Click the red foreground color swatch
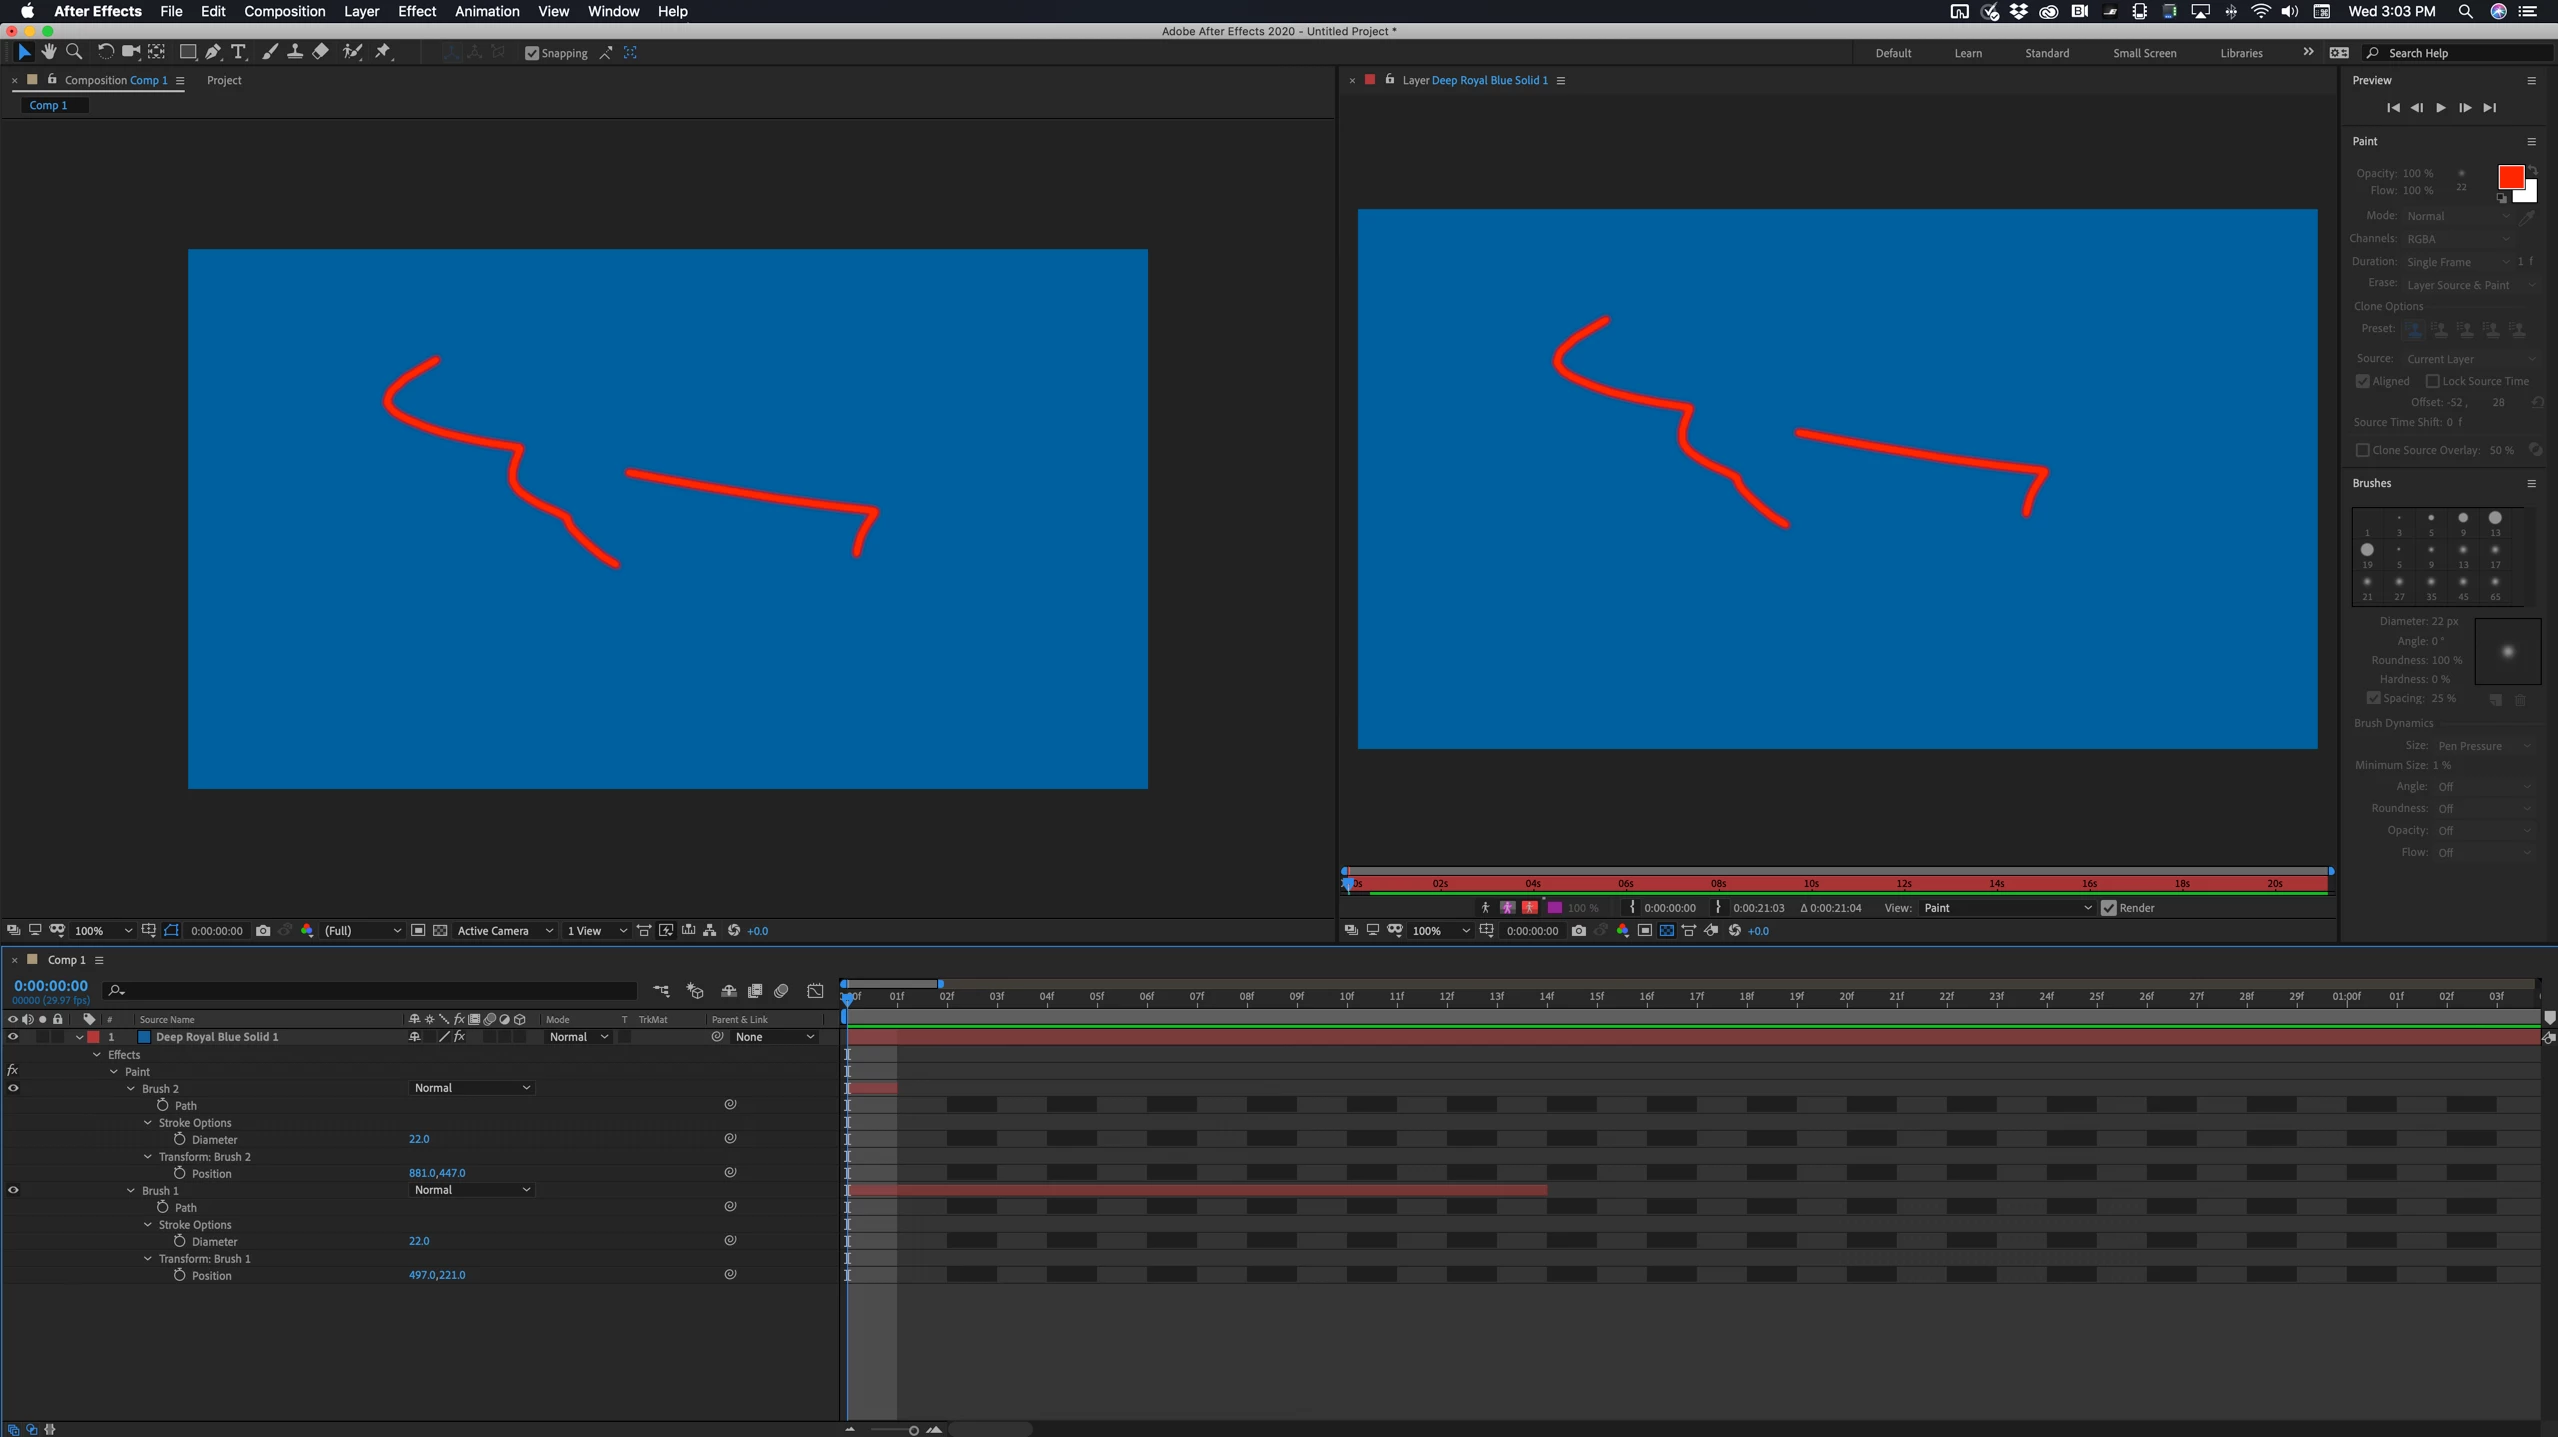The width and height of the screenshot is (2558, 1437). tap(2509, 177)
